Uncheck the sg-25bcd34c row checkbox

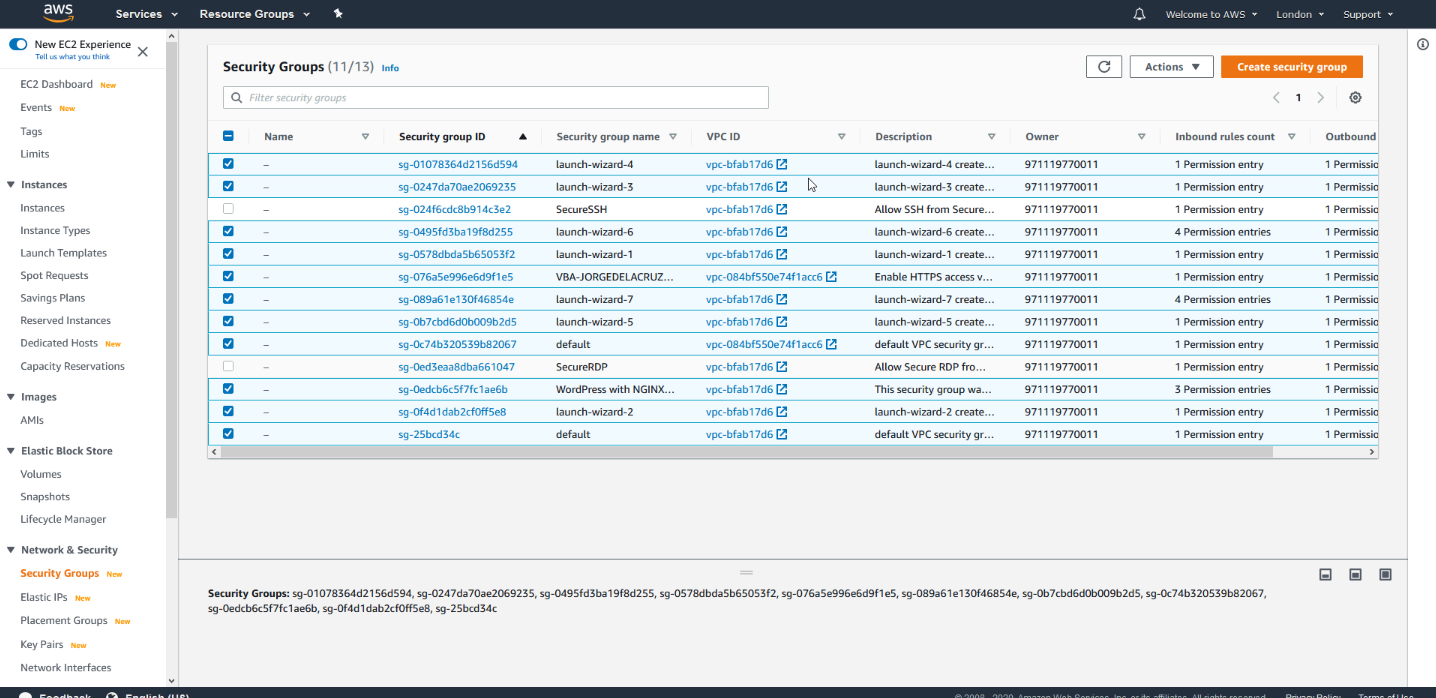pyautogui.click(x=228, y=434)
